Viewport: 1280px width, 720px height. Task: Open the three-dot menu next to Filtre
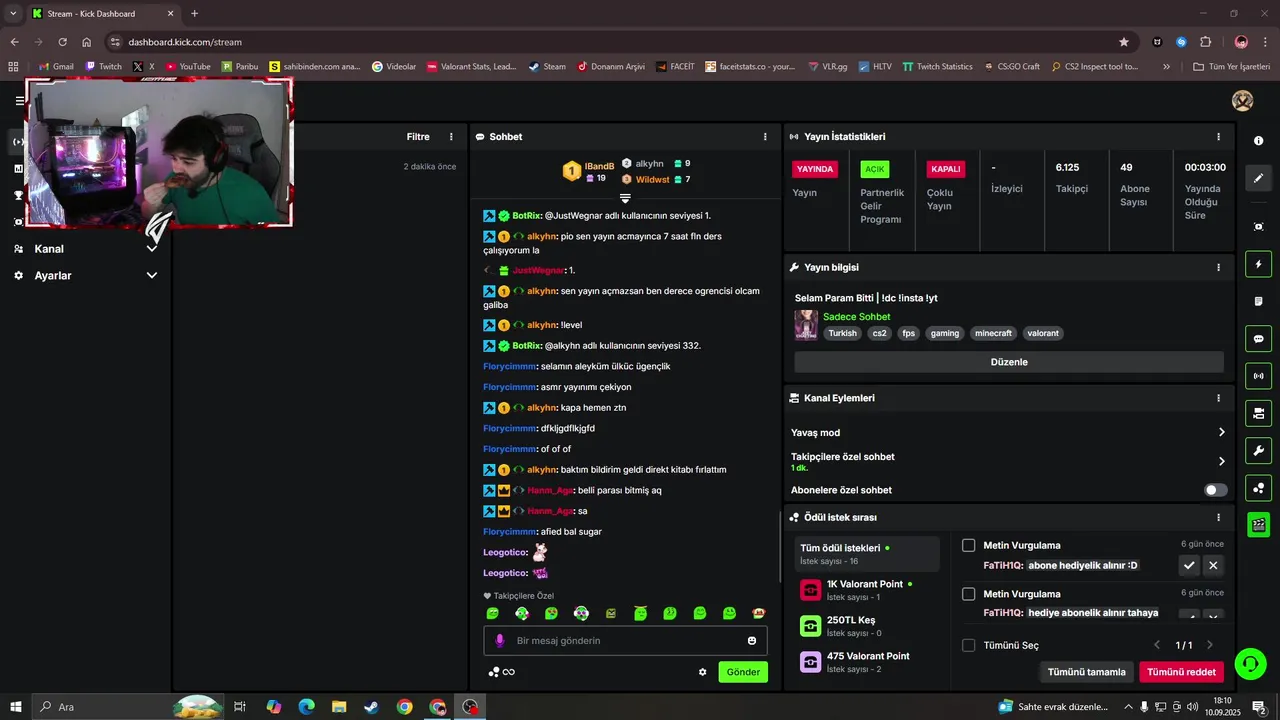[451, 137]
